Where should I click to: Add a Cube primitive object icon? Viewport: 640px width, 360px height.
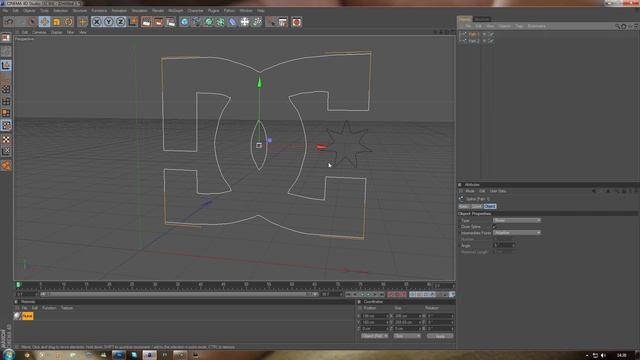click(x=184, y=22)
